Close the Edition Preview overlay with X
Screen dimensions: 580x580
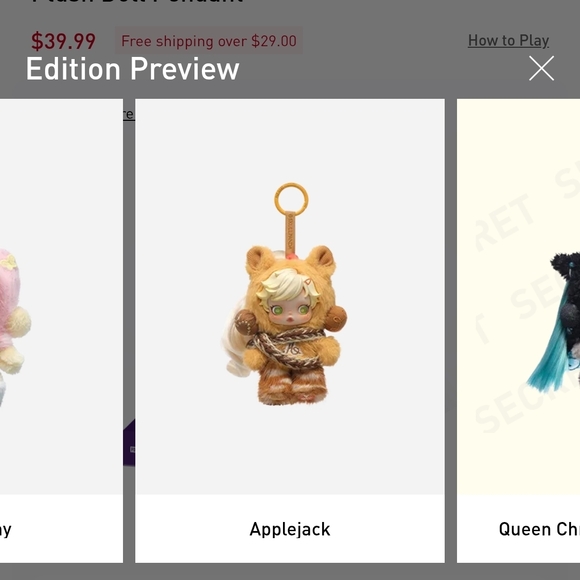tap(541, 68)
